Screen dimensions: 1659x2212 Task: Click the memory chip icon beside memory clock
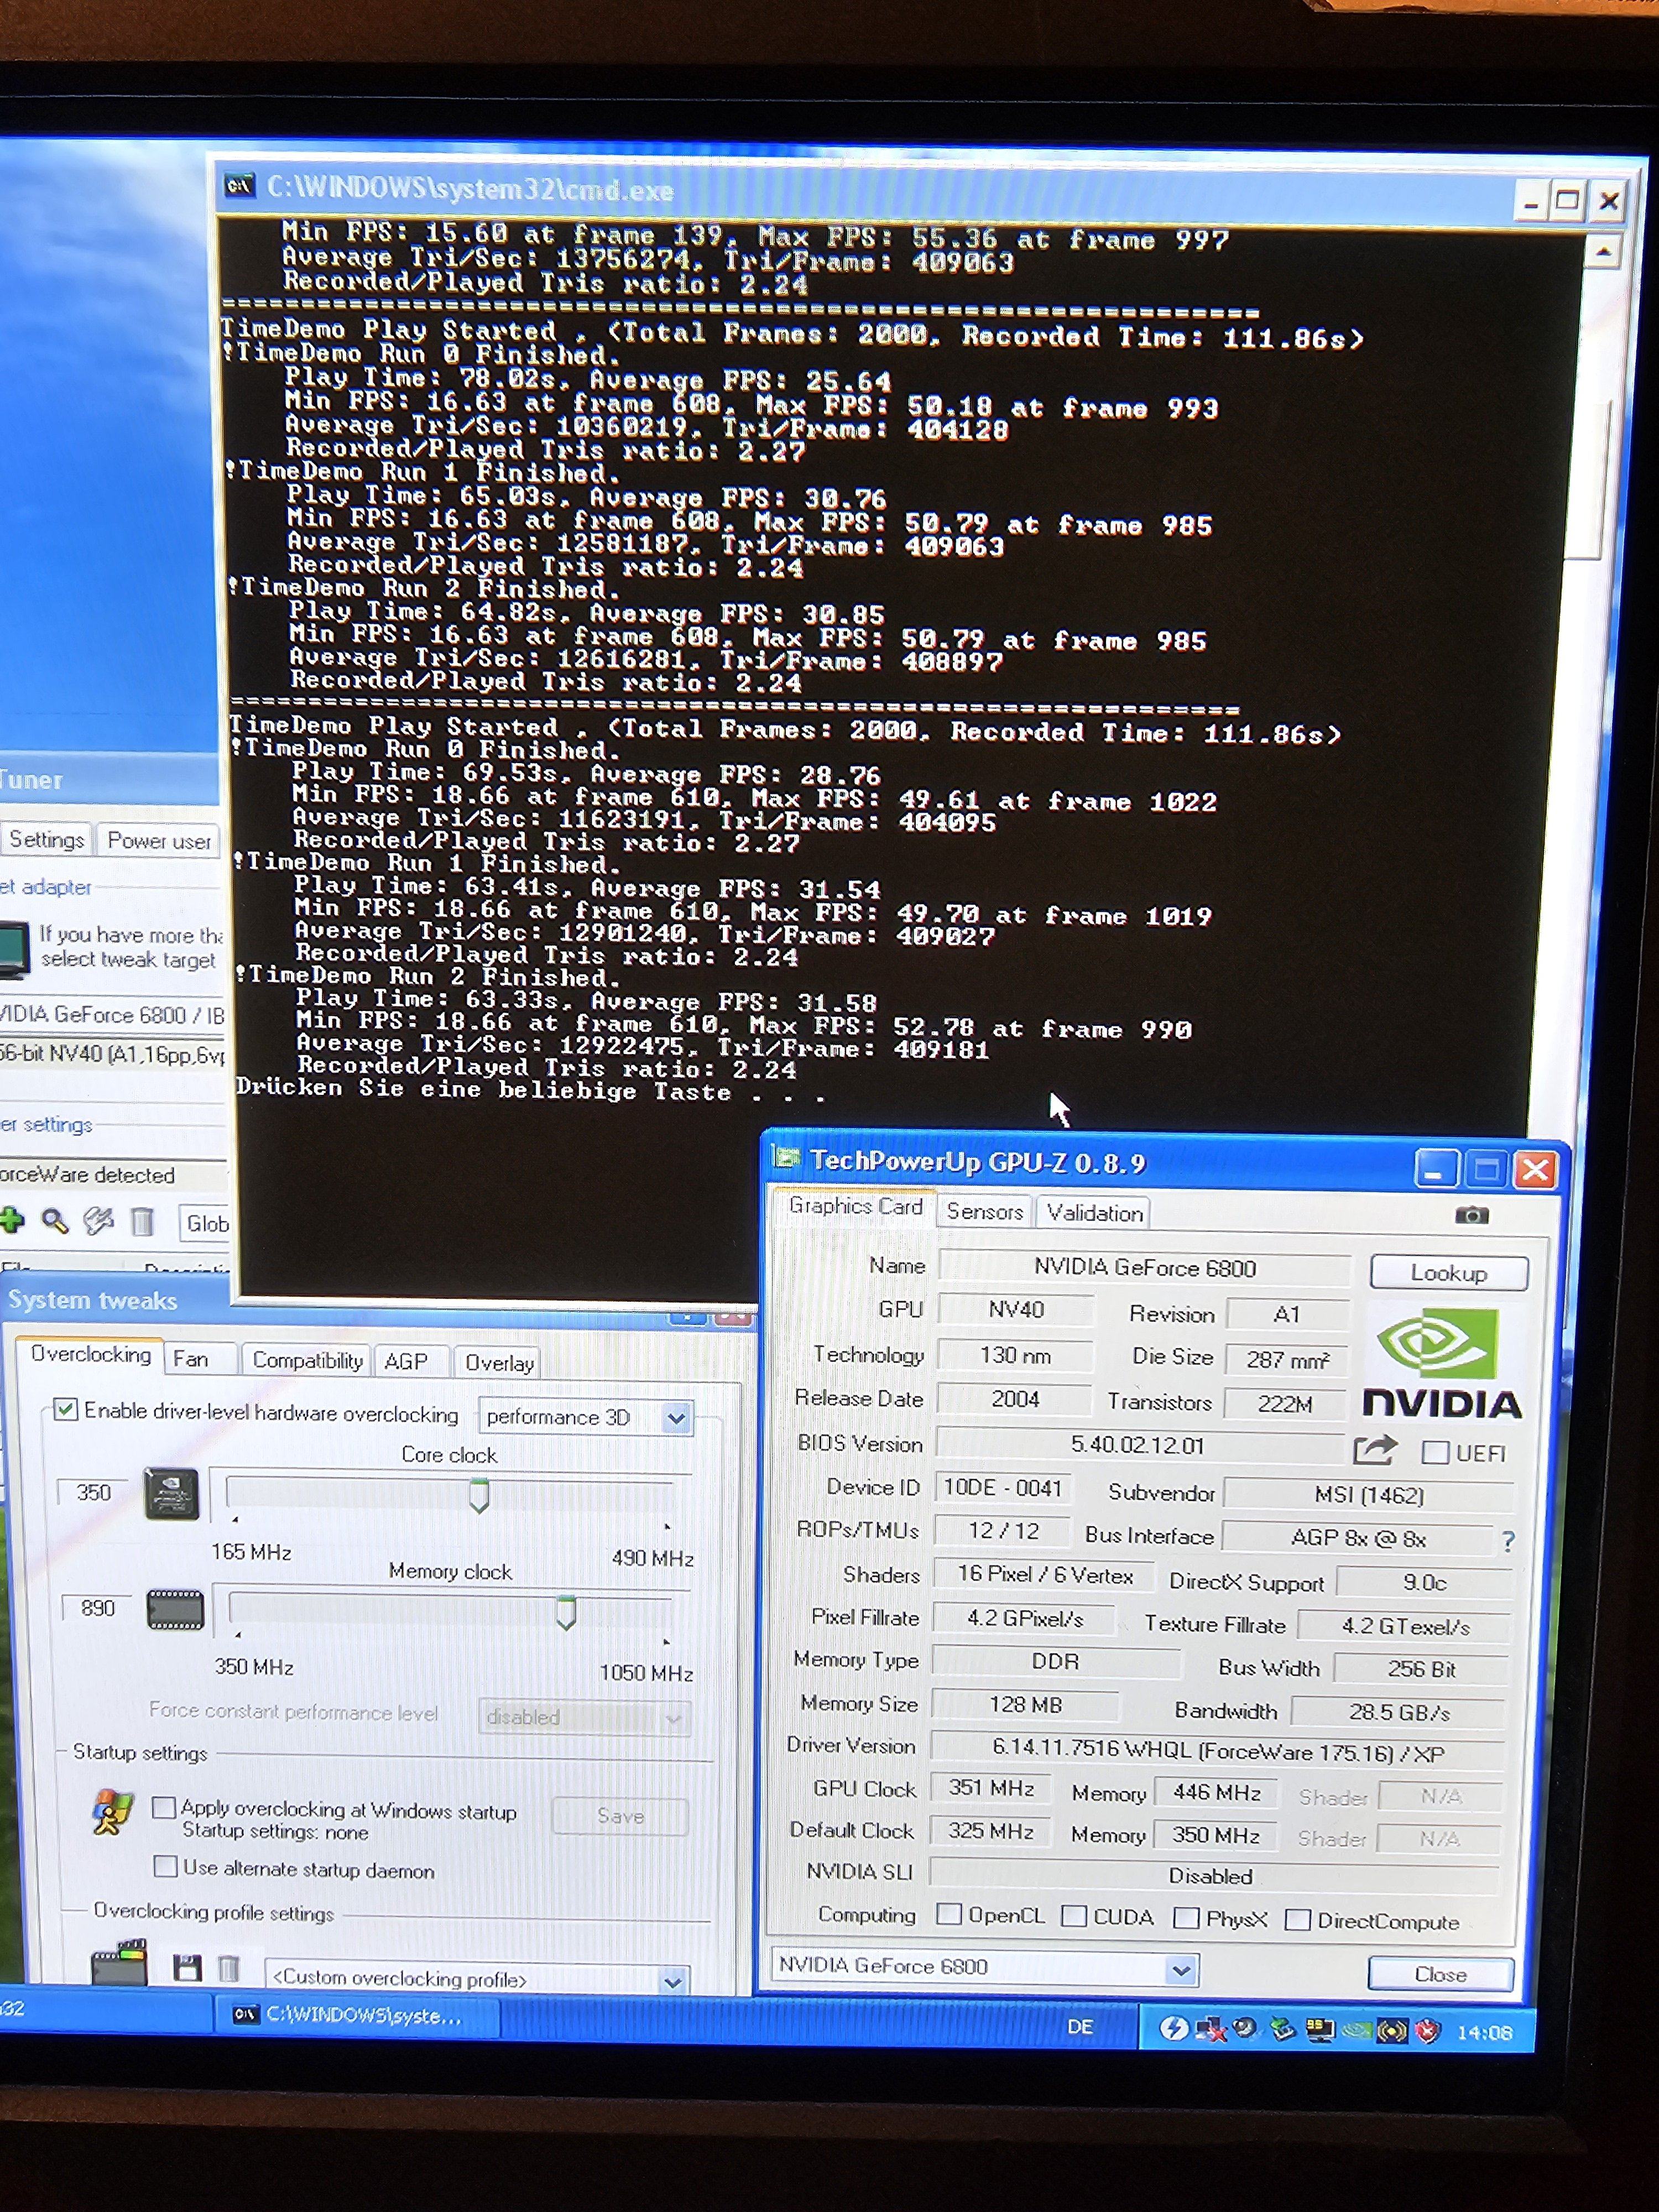[x=175, y=1610]
